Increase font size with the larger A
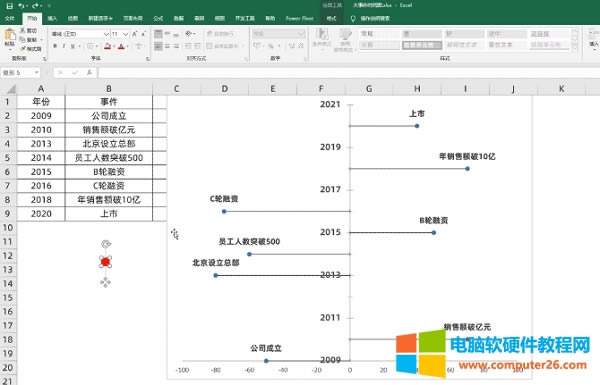Screen dimensions: 600x385 (135, 34)
